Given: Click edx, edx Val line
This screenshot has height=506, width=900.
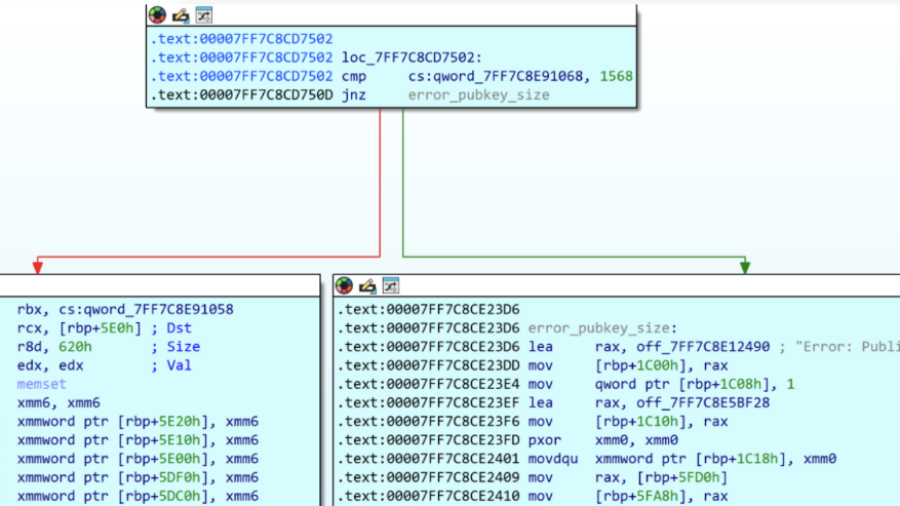Looking at the screenshot, I should click(x=104, y=365).
